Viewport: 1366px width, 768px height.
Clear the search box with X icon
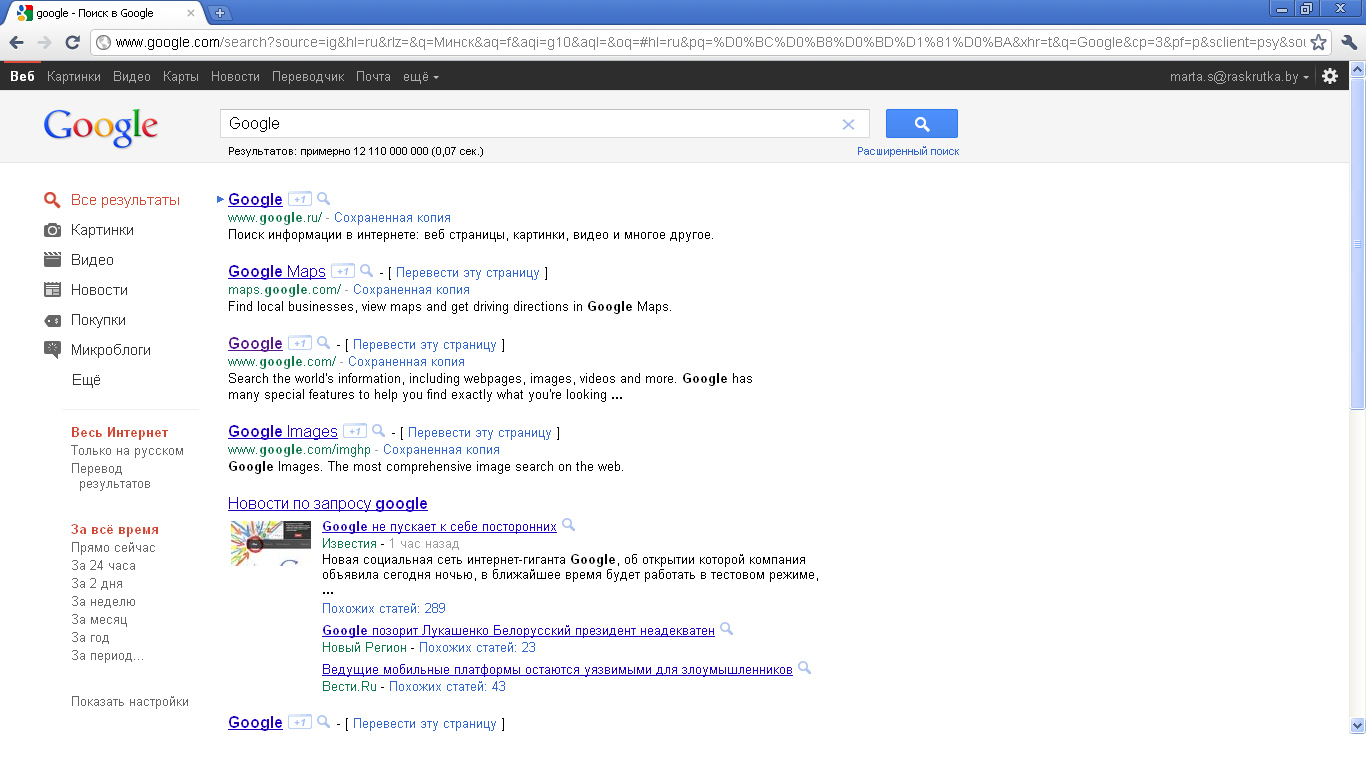point(848,124)
